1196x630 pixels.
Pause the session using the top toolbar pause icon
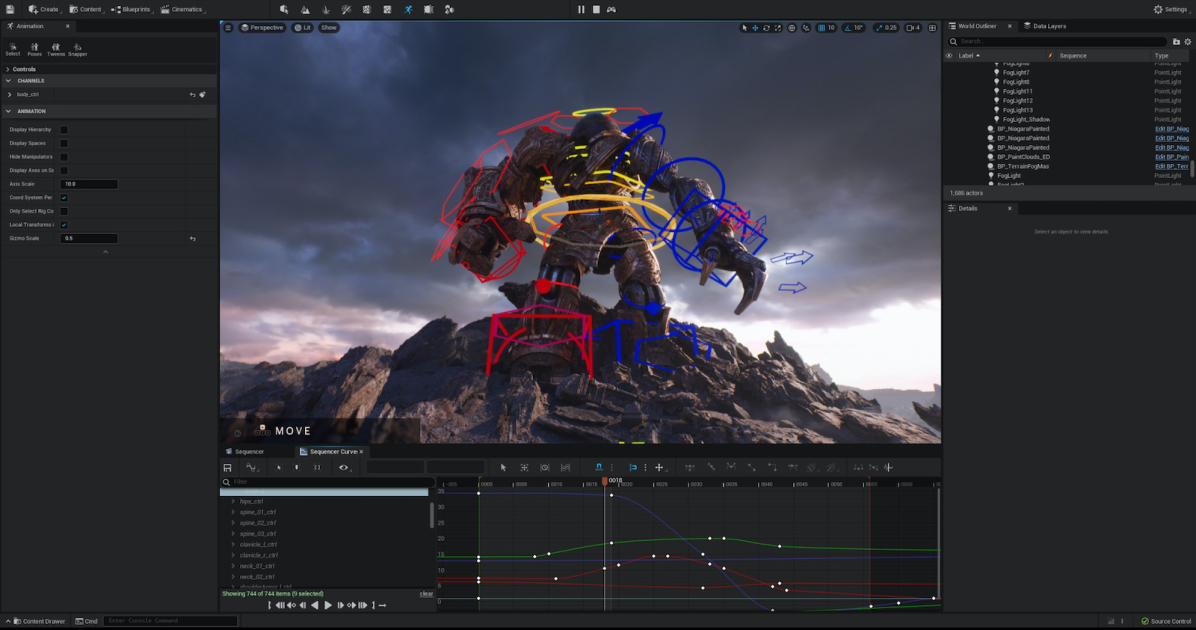(581, 9)
